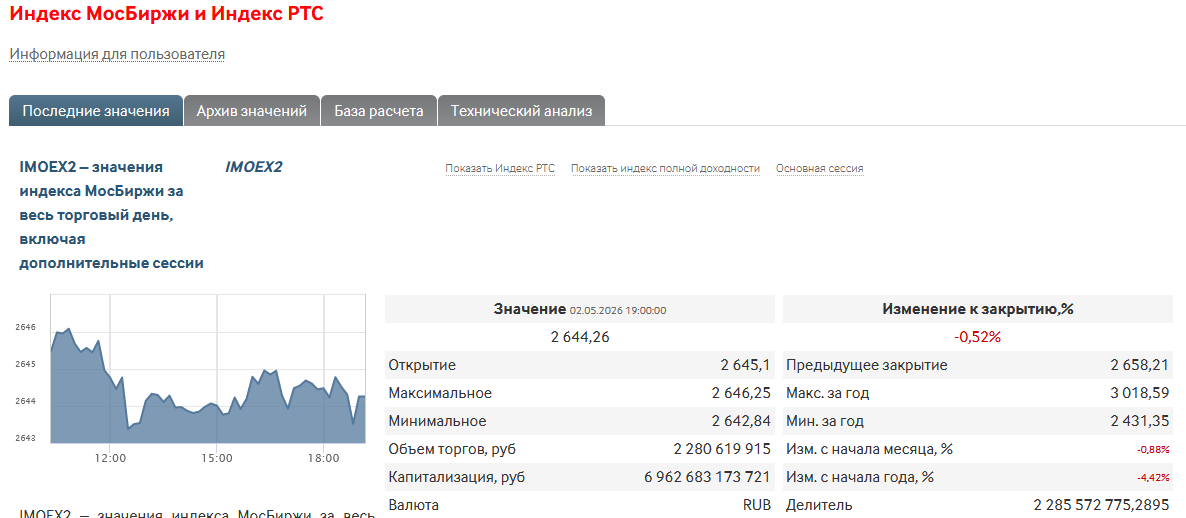1186x518 pixels.
Task: Click the Открытие row label
Action: [x=422, y=366]
